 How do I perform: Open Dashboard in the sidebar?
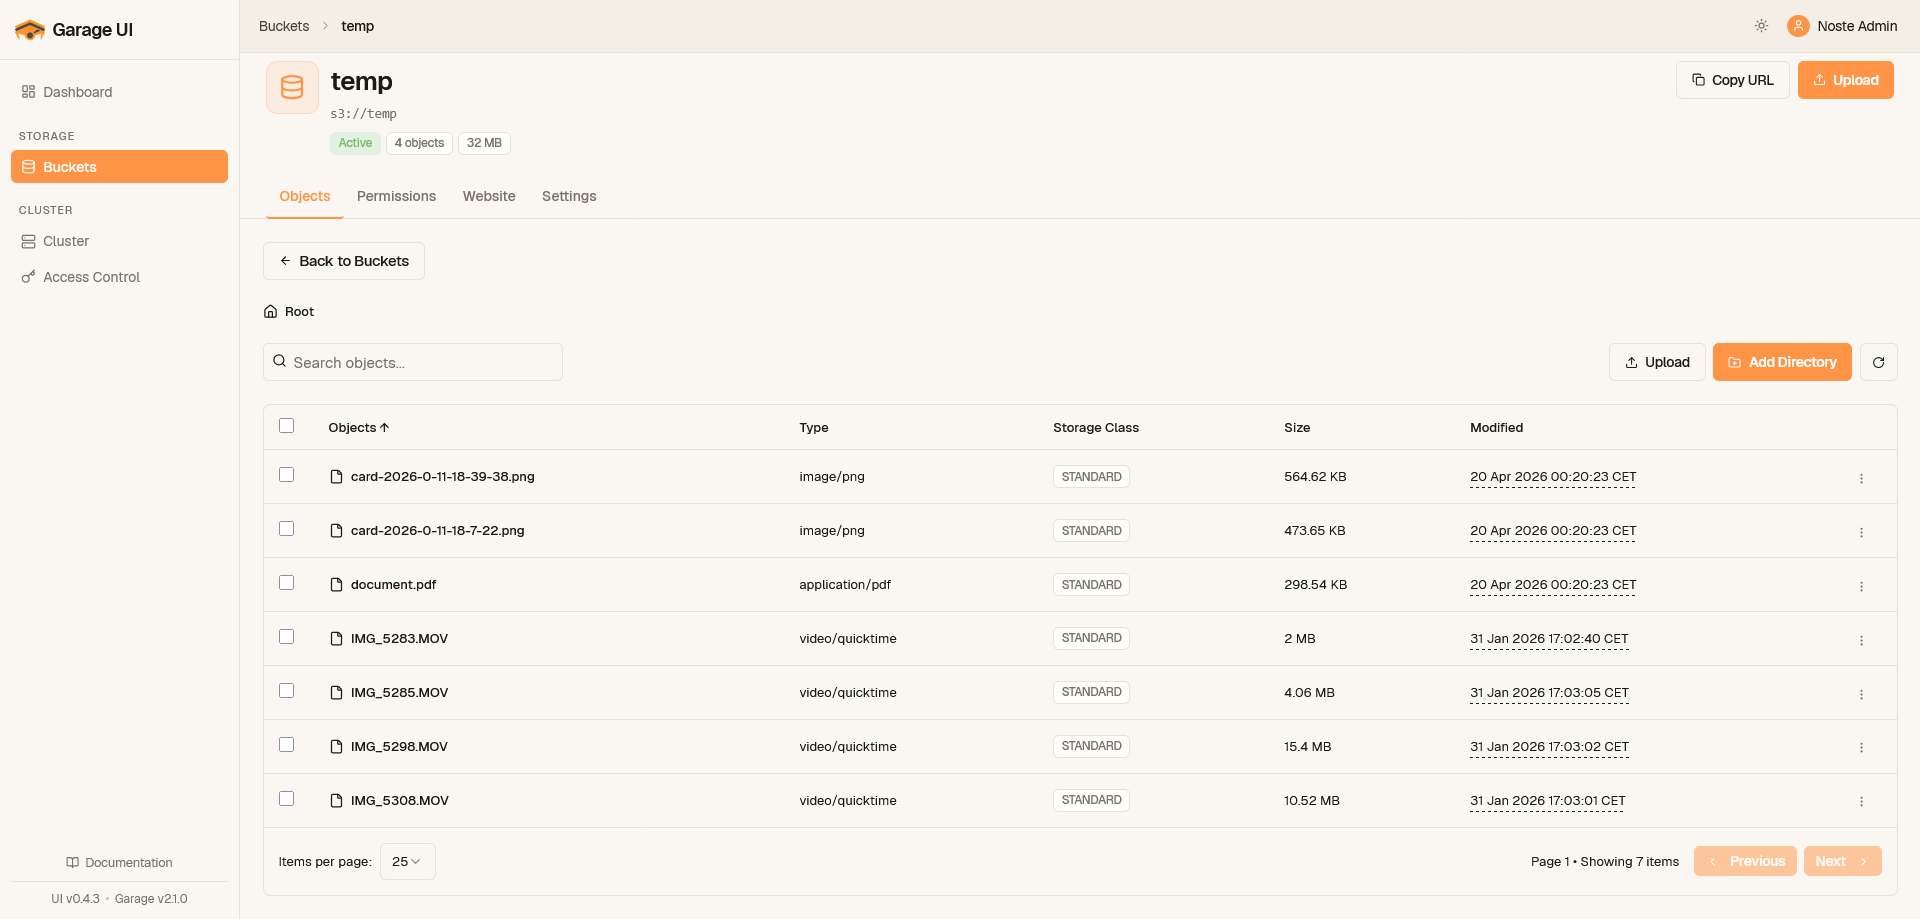pos(119,92)
